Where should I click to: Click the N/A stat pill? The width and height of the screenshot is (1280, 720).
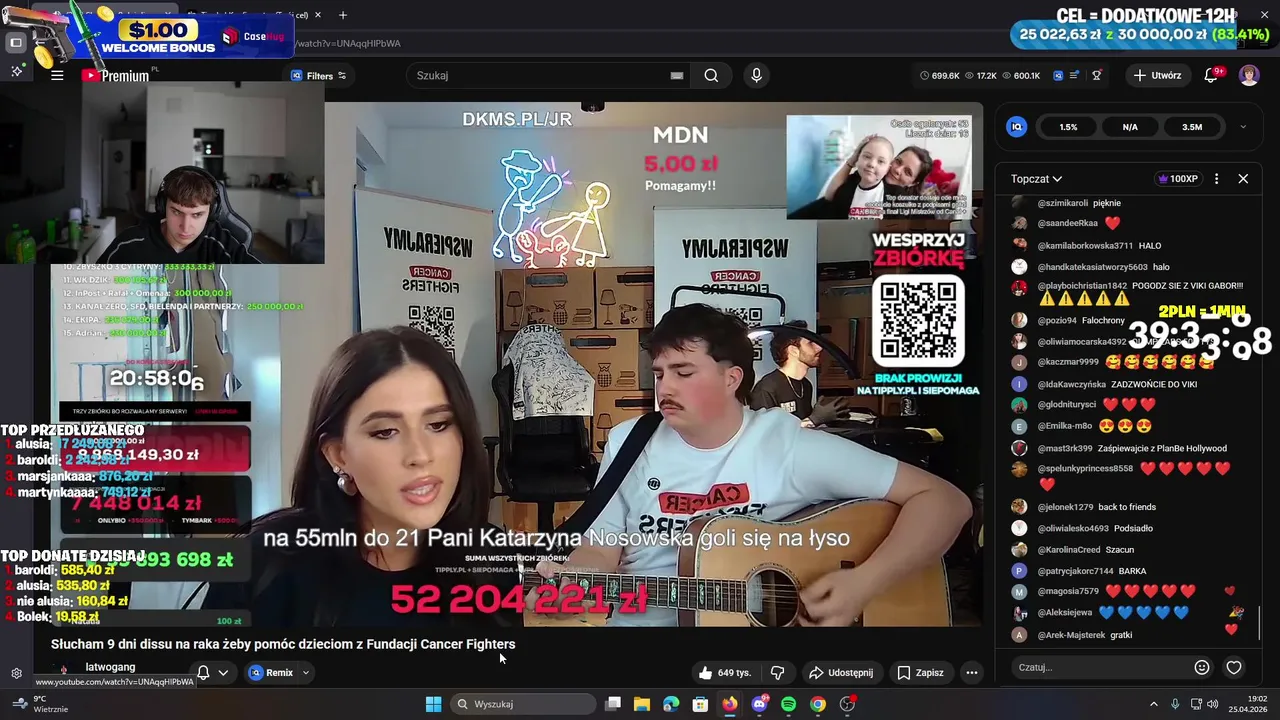pyautogui.click(x=1130, y=127)
